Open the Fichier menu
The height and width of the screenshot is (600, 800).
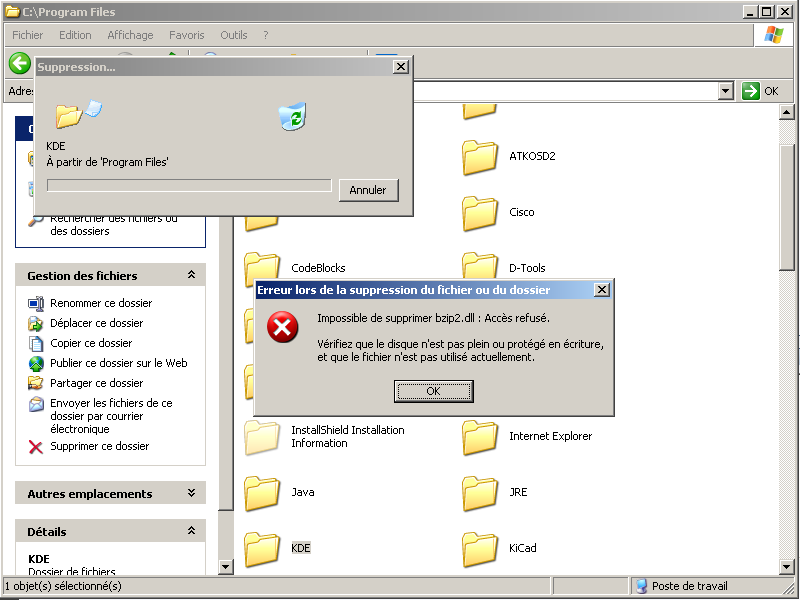click(x=27, y=35)
